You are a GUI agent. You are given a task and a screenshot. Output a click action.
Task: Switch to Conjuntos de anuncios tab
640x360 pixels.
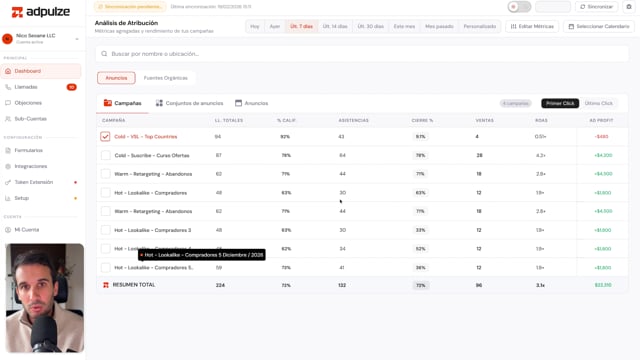[x=189, y=103]
